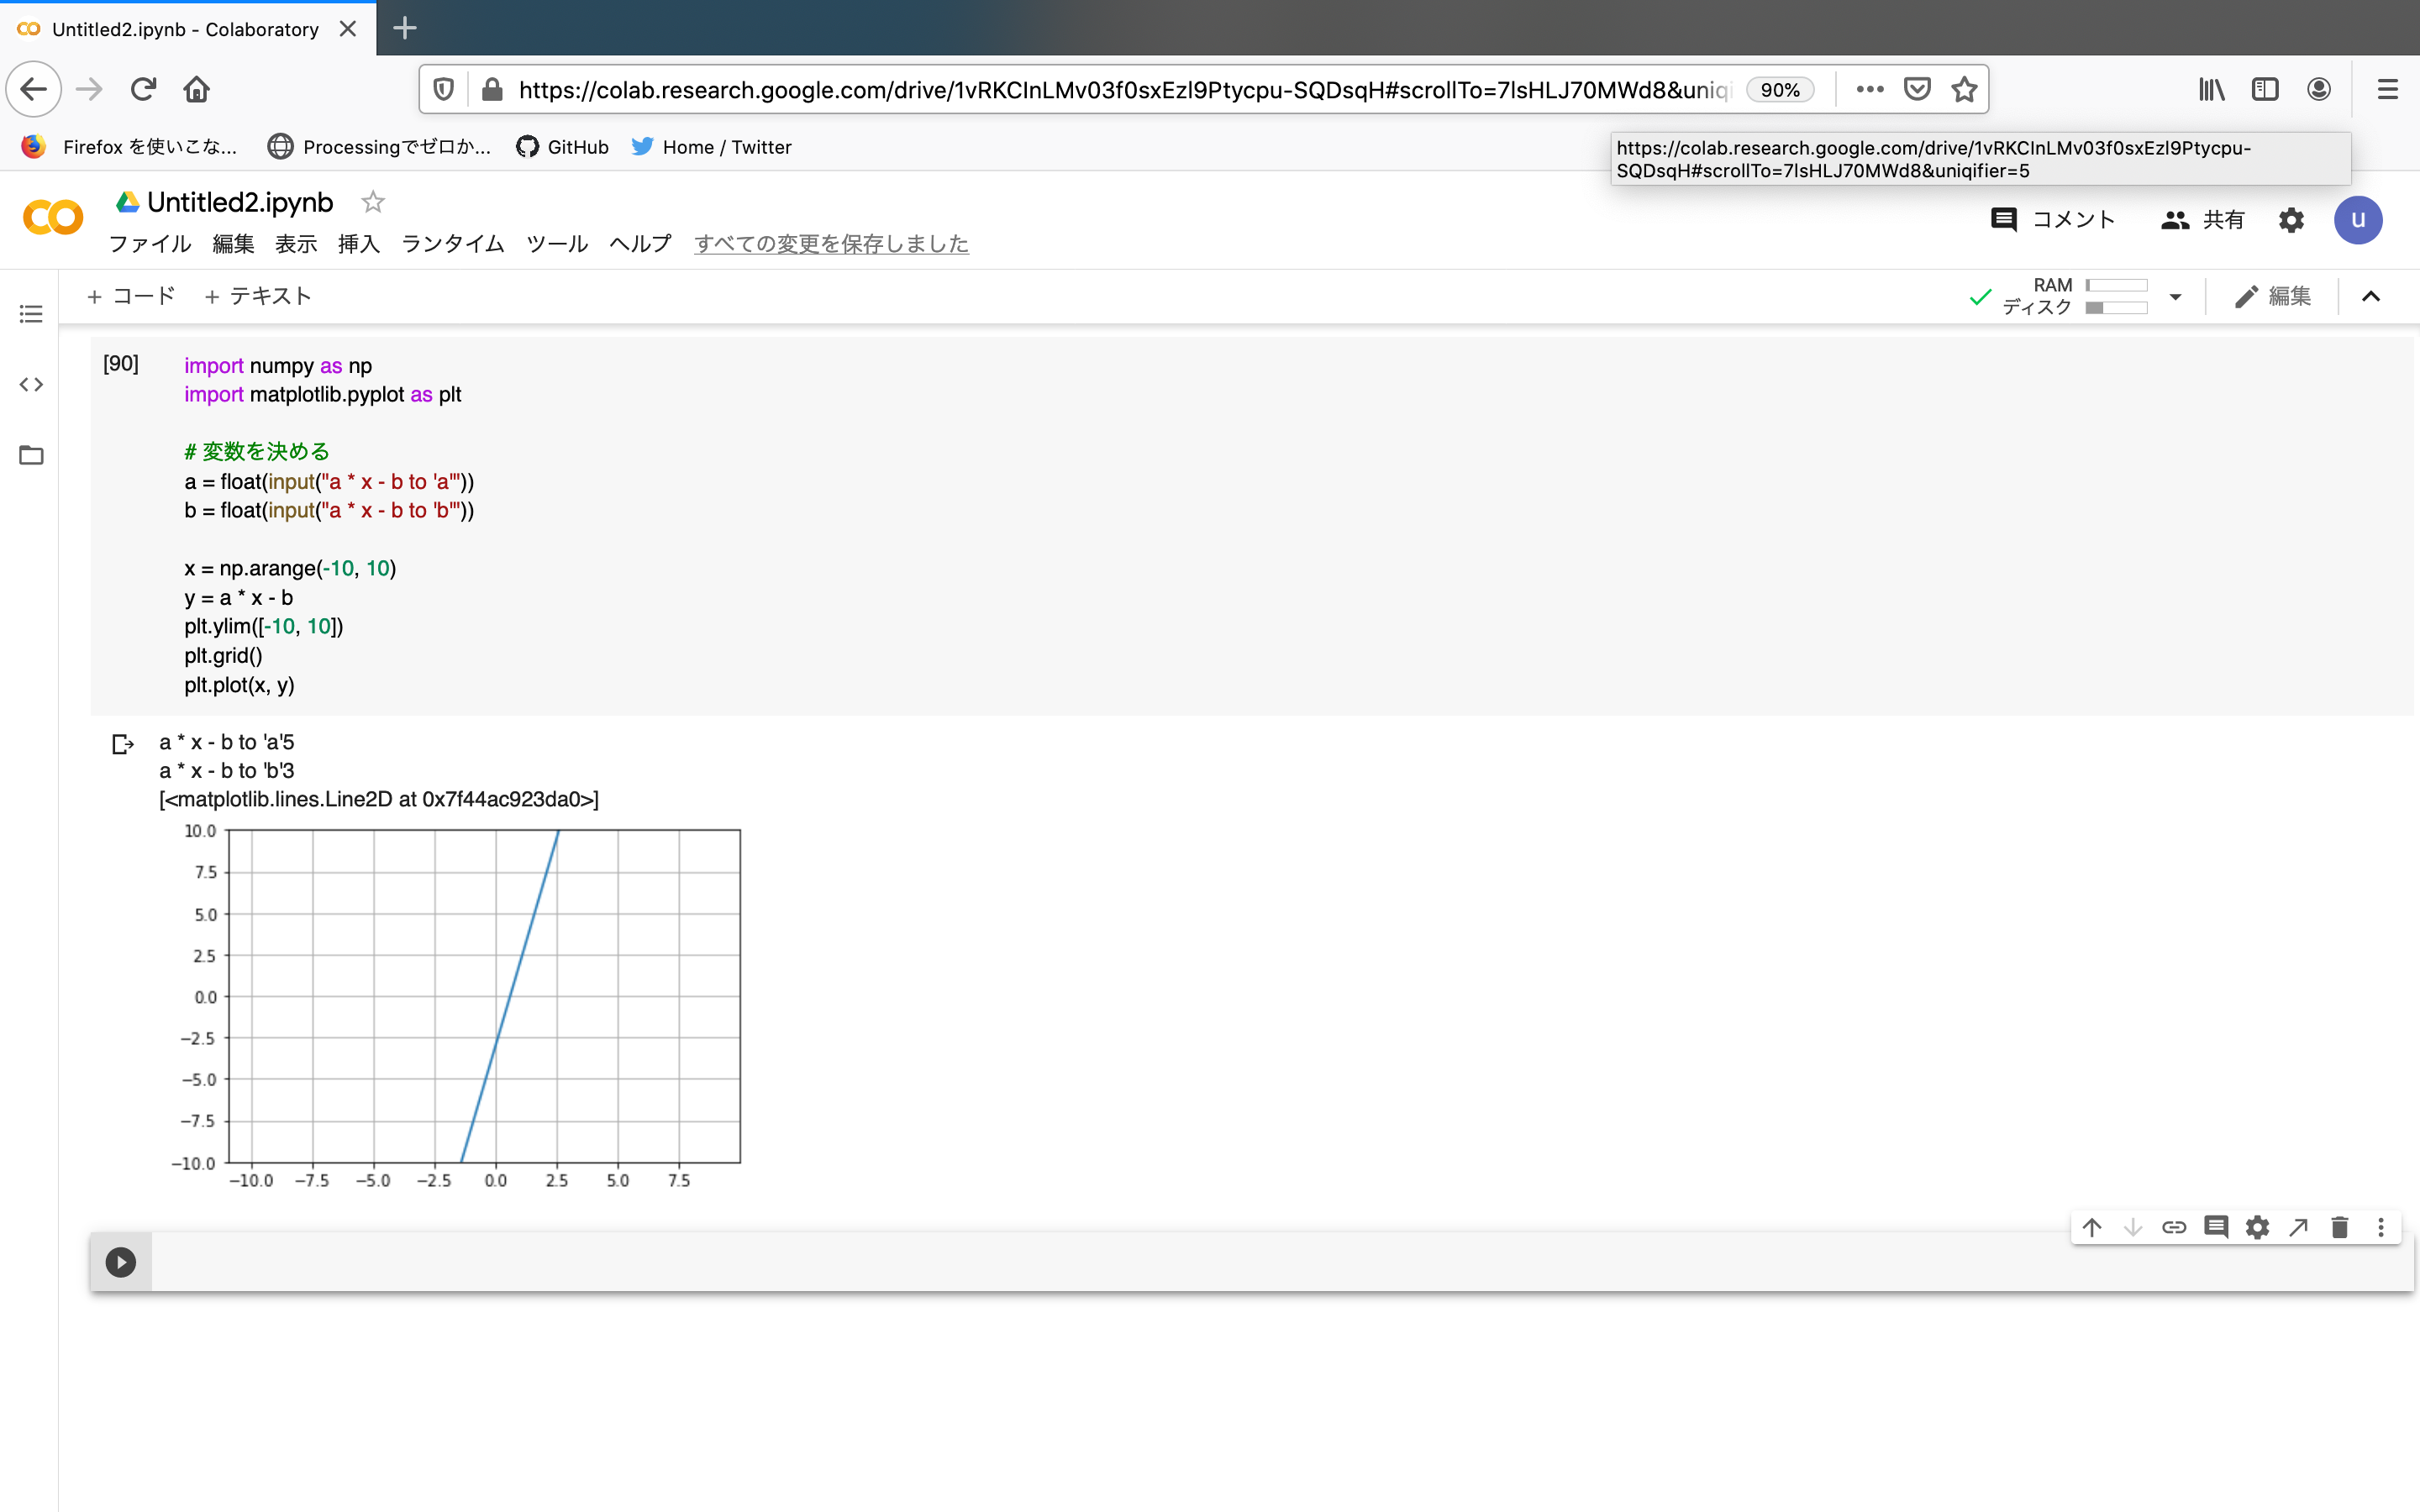
Task: Run the empty code cell
Action: tap(121, 1262)
